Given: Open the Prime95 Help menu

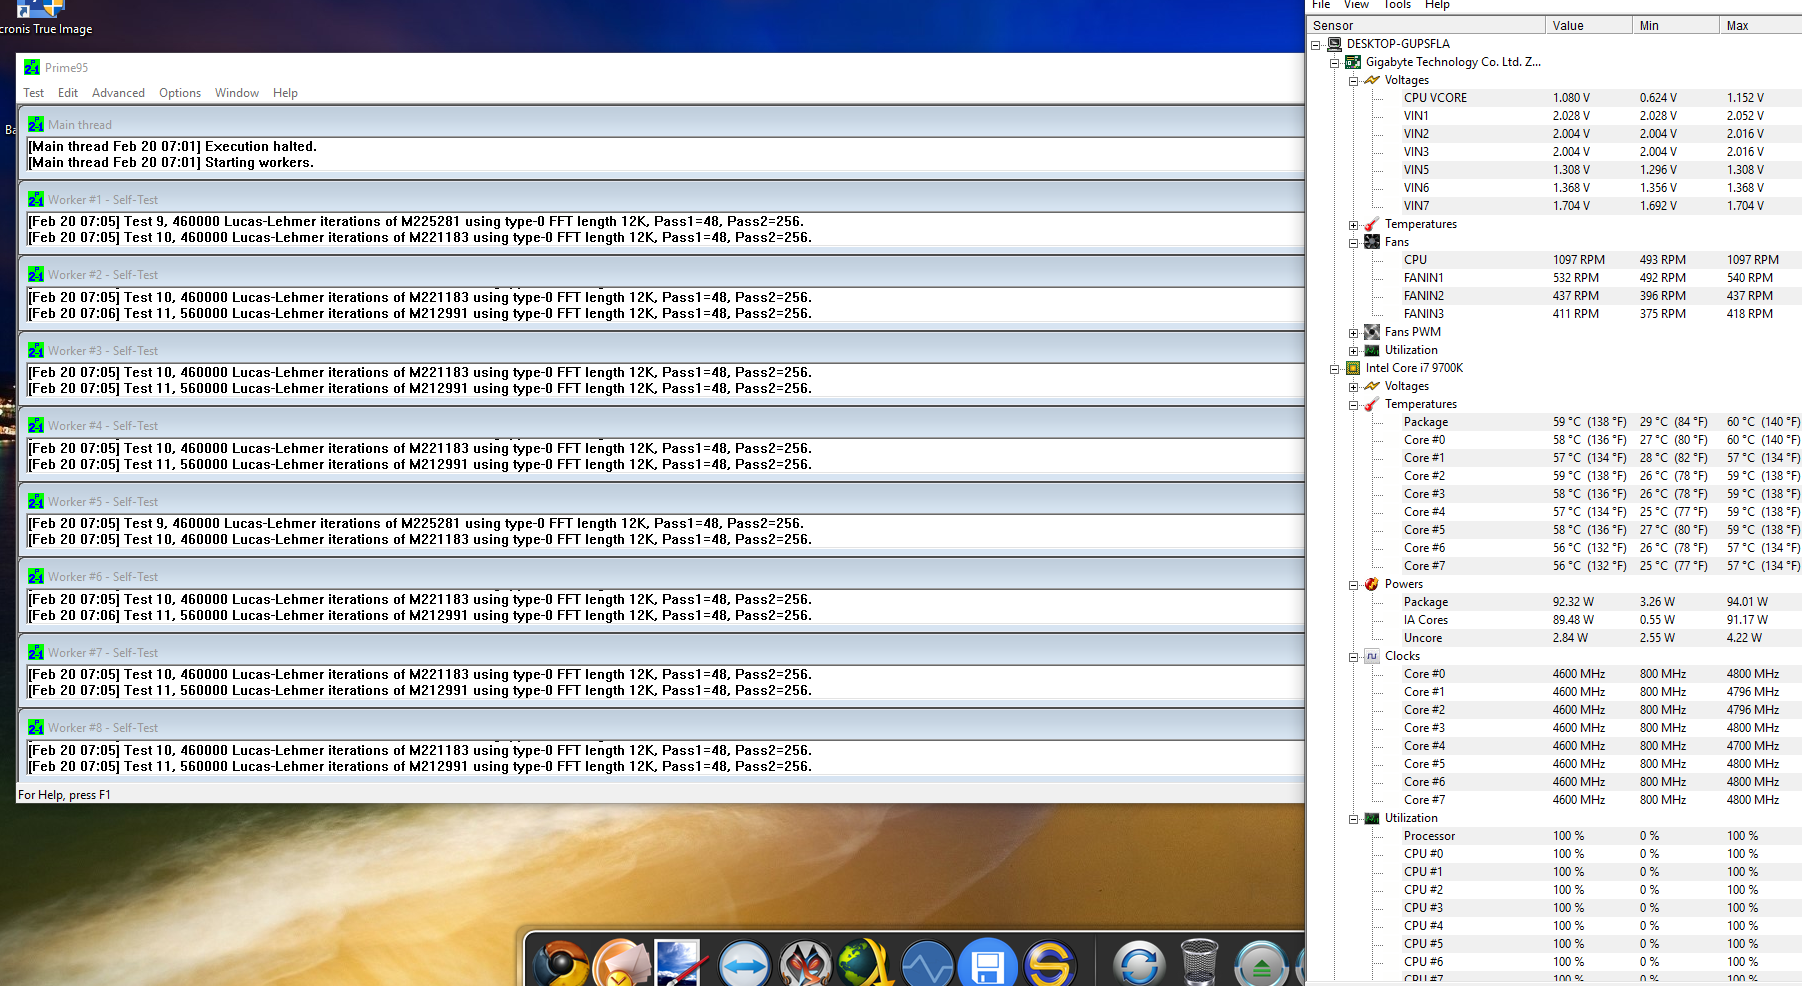Looking at the screenshot, I should pyautogui.click(x=285, y=93).
